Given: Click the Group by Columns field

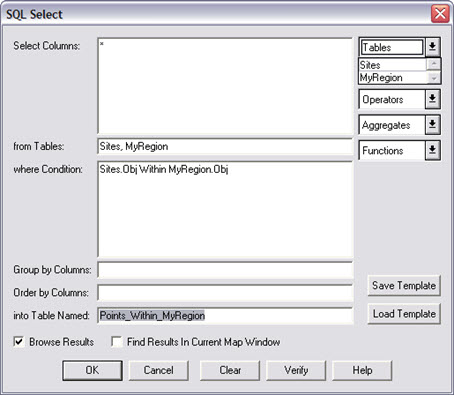Looking at the screenshot, I should [225, 270].
